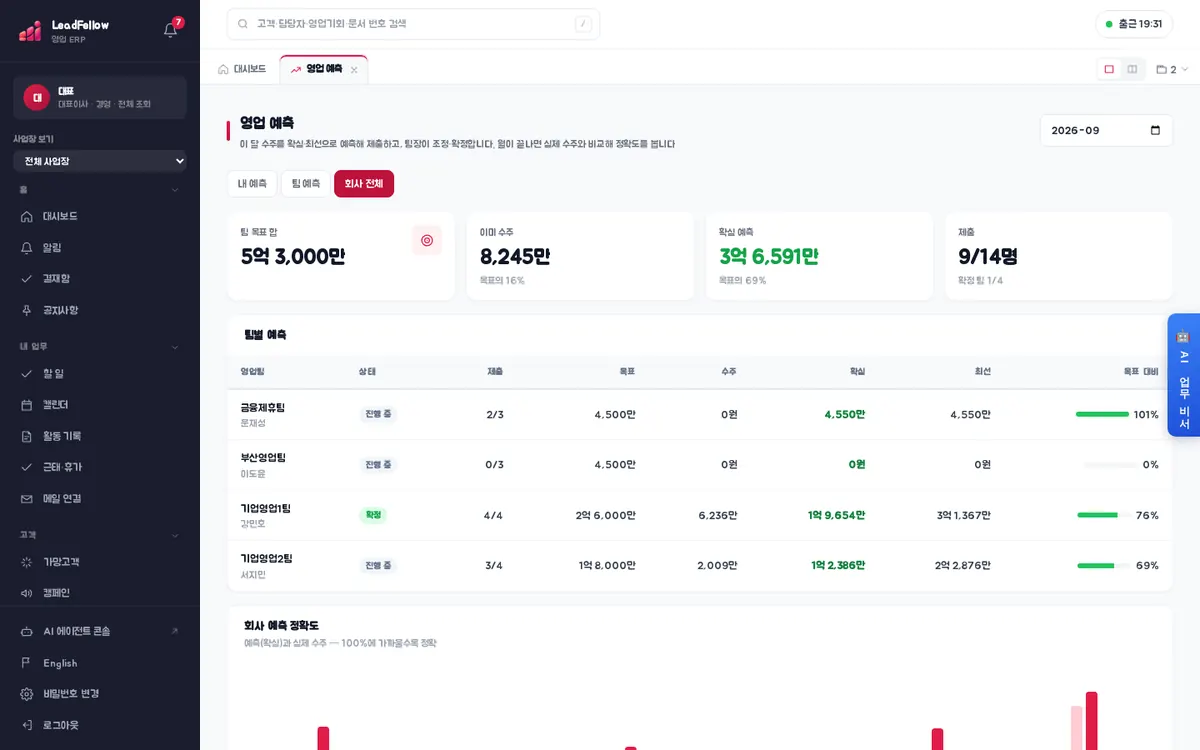Close the 영업 예측 tab
The image size is (1200, 750).
(x=354, y=70)
